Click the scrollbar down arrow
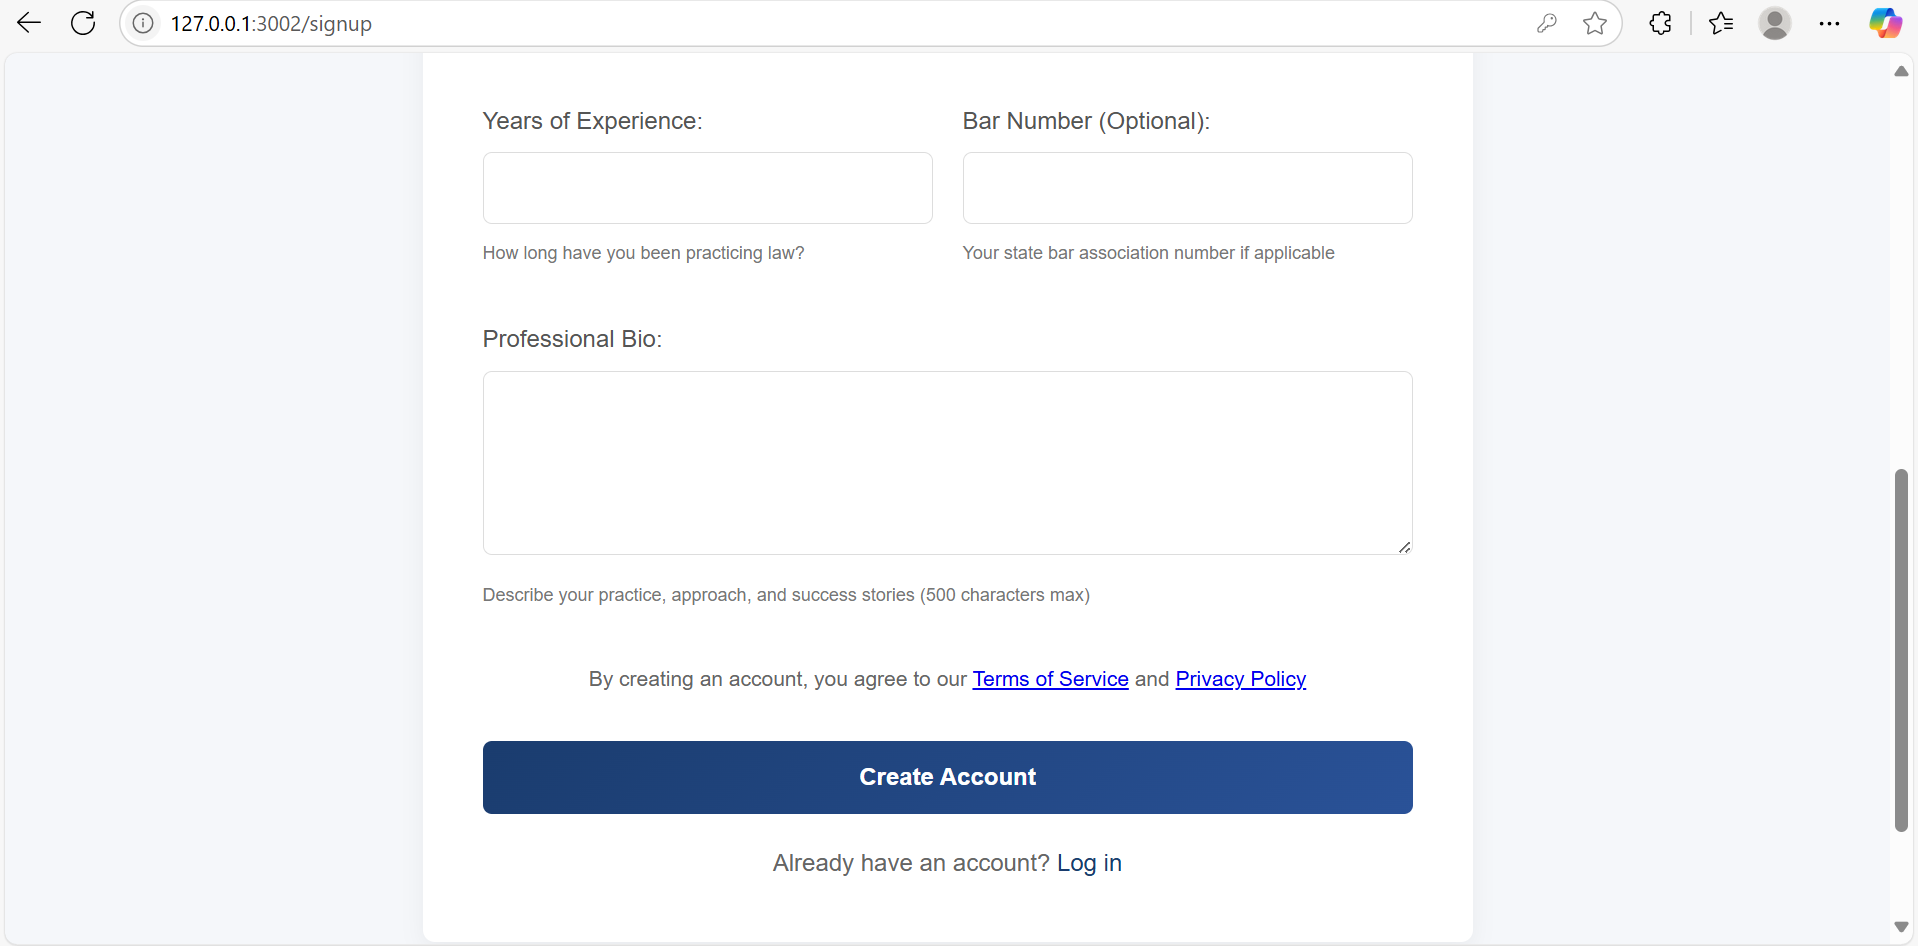 [1901, 927]
